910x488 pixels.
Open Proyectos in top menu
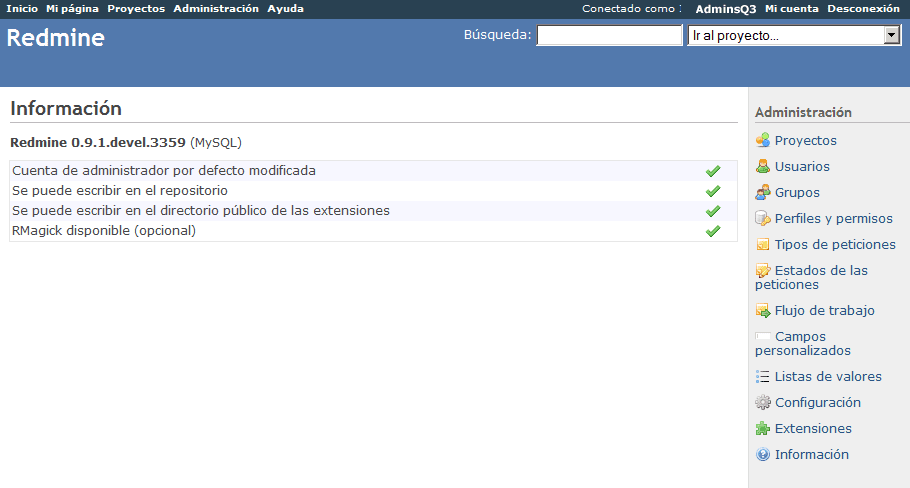(x=136, y=9)
